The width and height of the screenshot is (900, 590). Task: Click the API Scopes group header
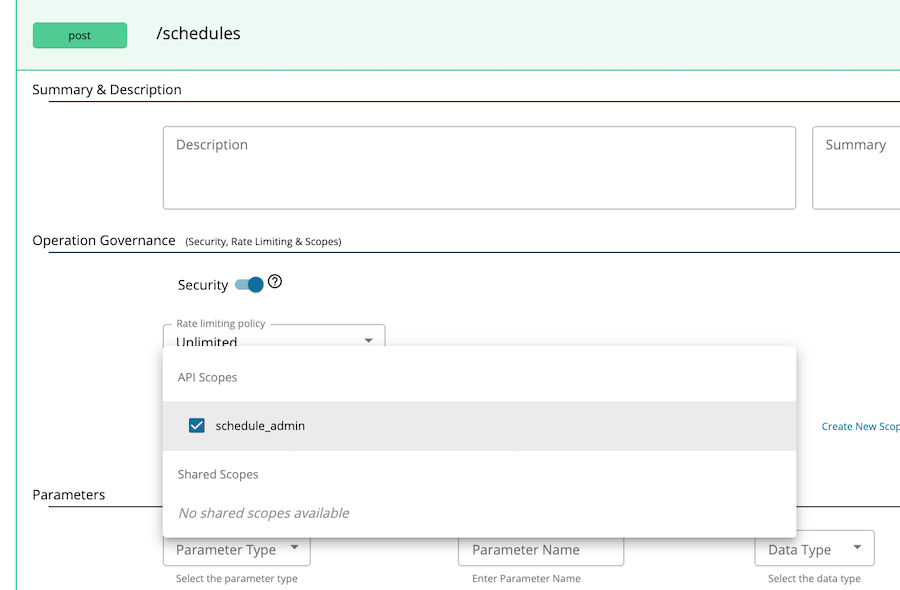[x=207, y=378]
